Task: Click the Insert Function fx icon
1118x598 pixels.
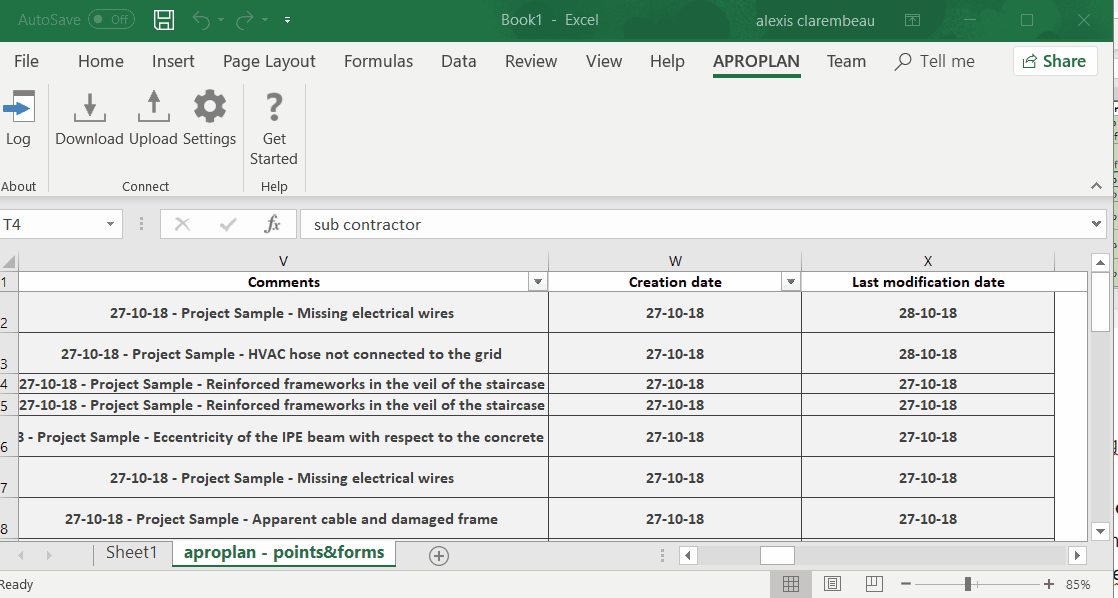Action: click(272, 225)
